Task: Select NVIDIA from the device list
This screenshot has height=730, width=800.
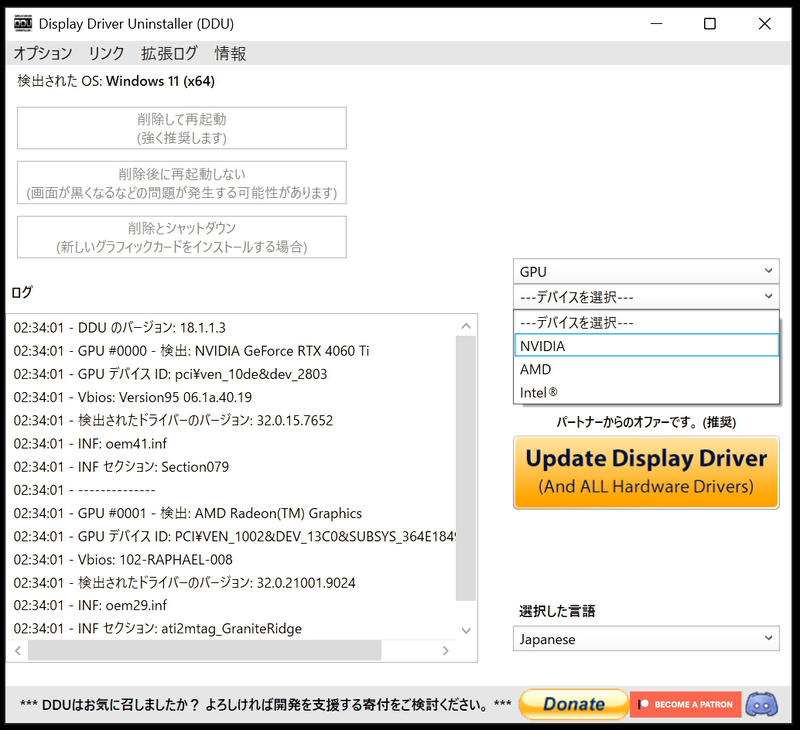Action: point(647,346)
